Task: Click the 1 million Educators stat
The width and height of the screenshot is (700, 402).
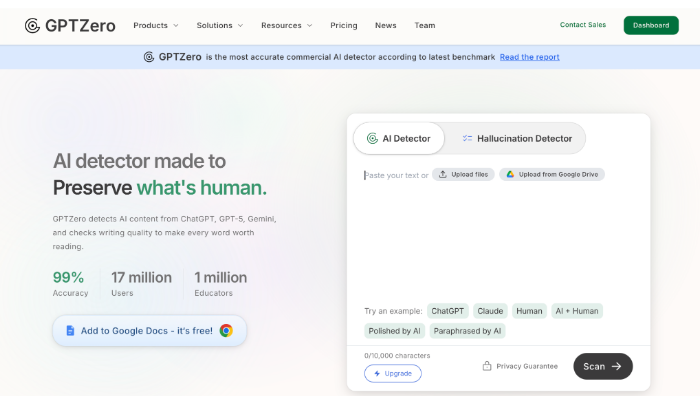Action: (x=221, y=284)
